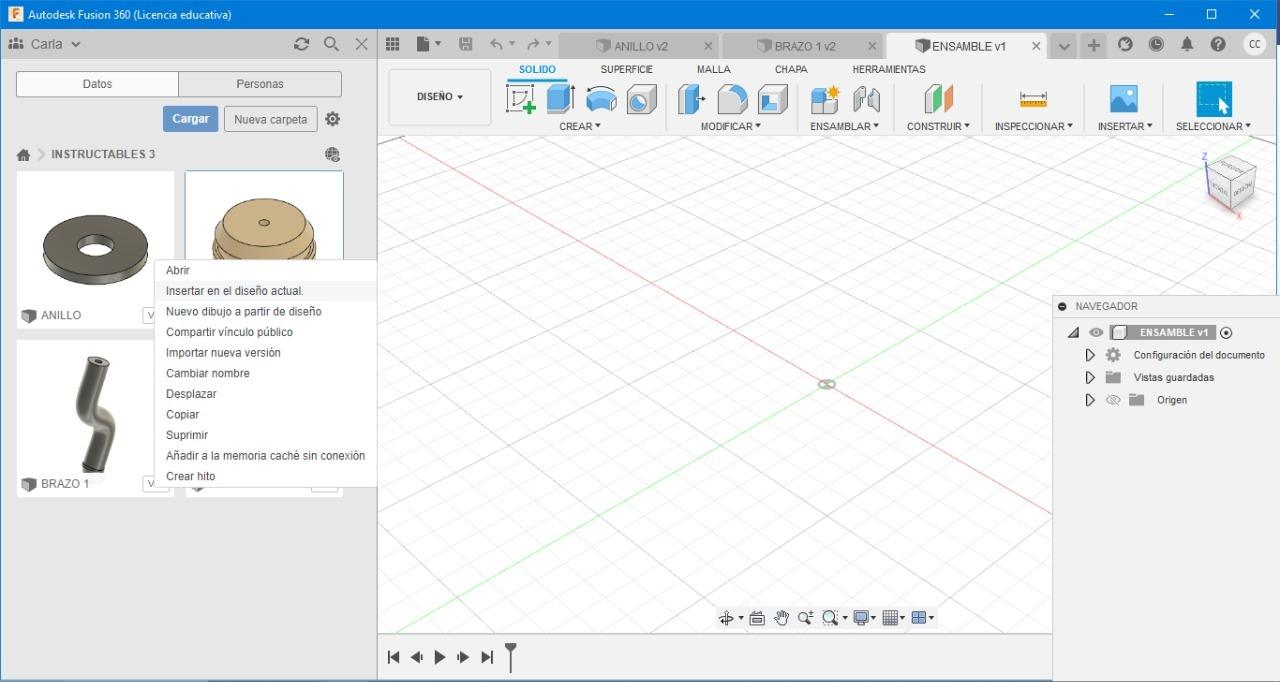This screenshot has height=682, width=1280.
Task: Close the ANILLO v2 tab
Action: coord(709,46)
